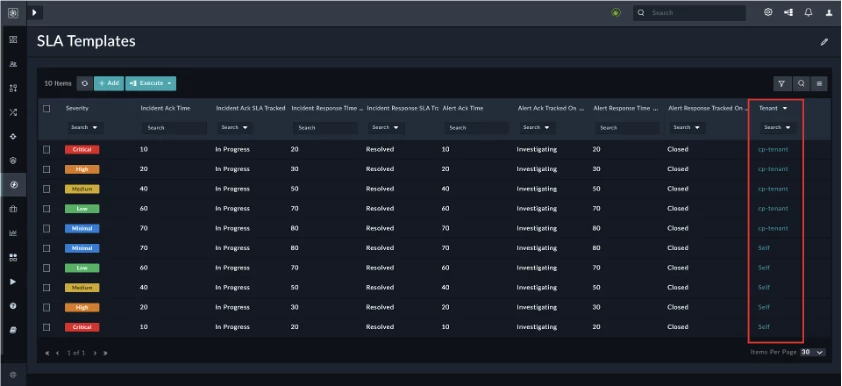This screenshot has width=842, height=386.
Task: Open Alert Ack Tracked On Search dropdown
Action: coord(537,128)
